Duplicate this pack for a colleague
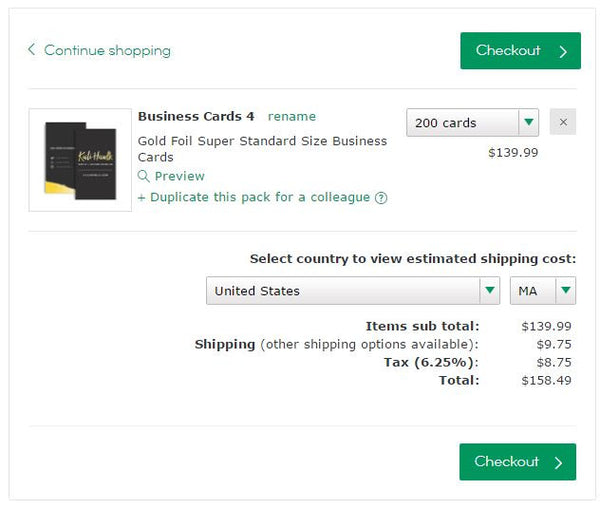Viewport: 600px width, 508px height. (x=254, y=198)
